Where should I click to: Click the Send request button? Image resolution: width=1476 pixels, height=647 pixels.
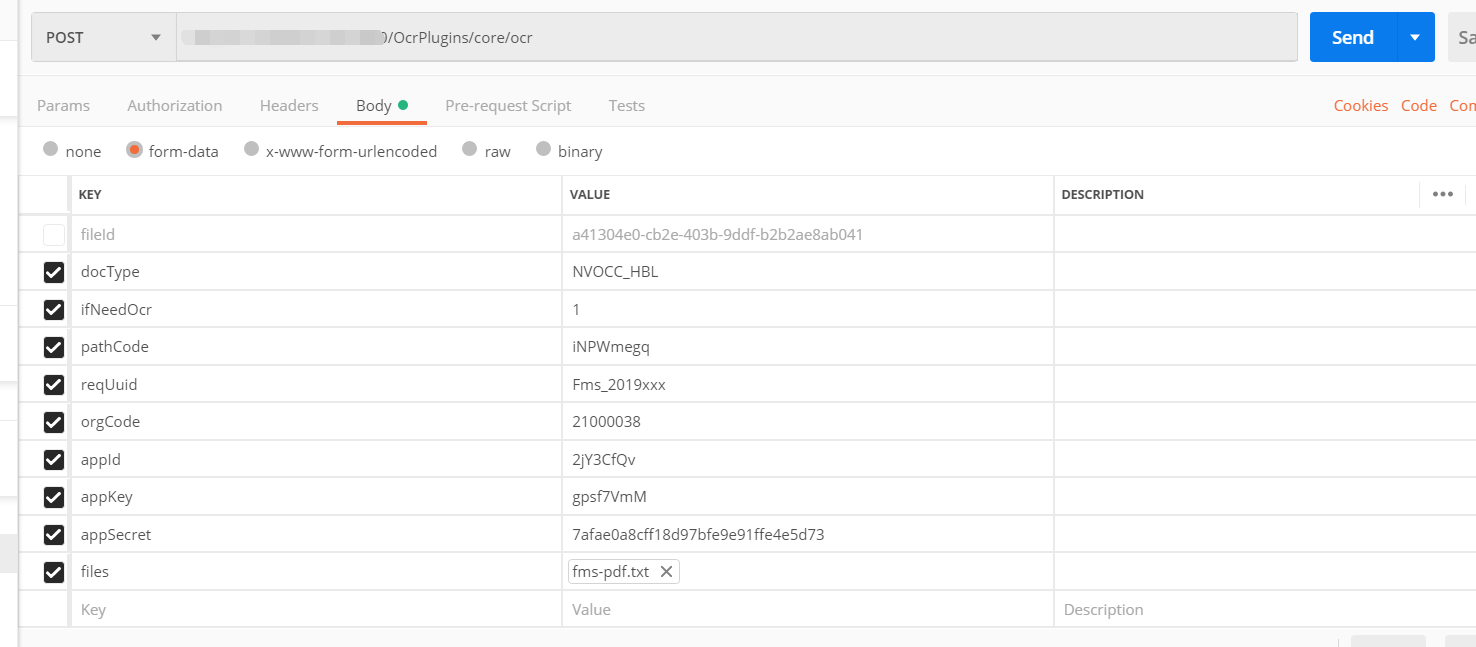[x=1352, y=37]
